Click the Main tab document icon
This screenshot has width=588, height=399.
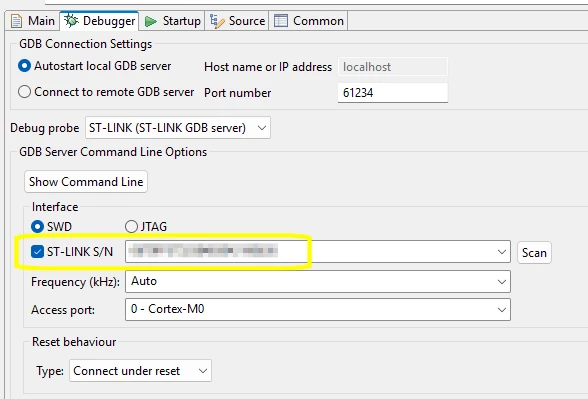click(16, 21)
